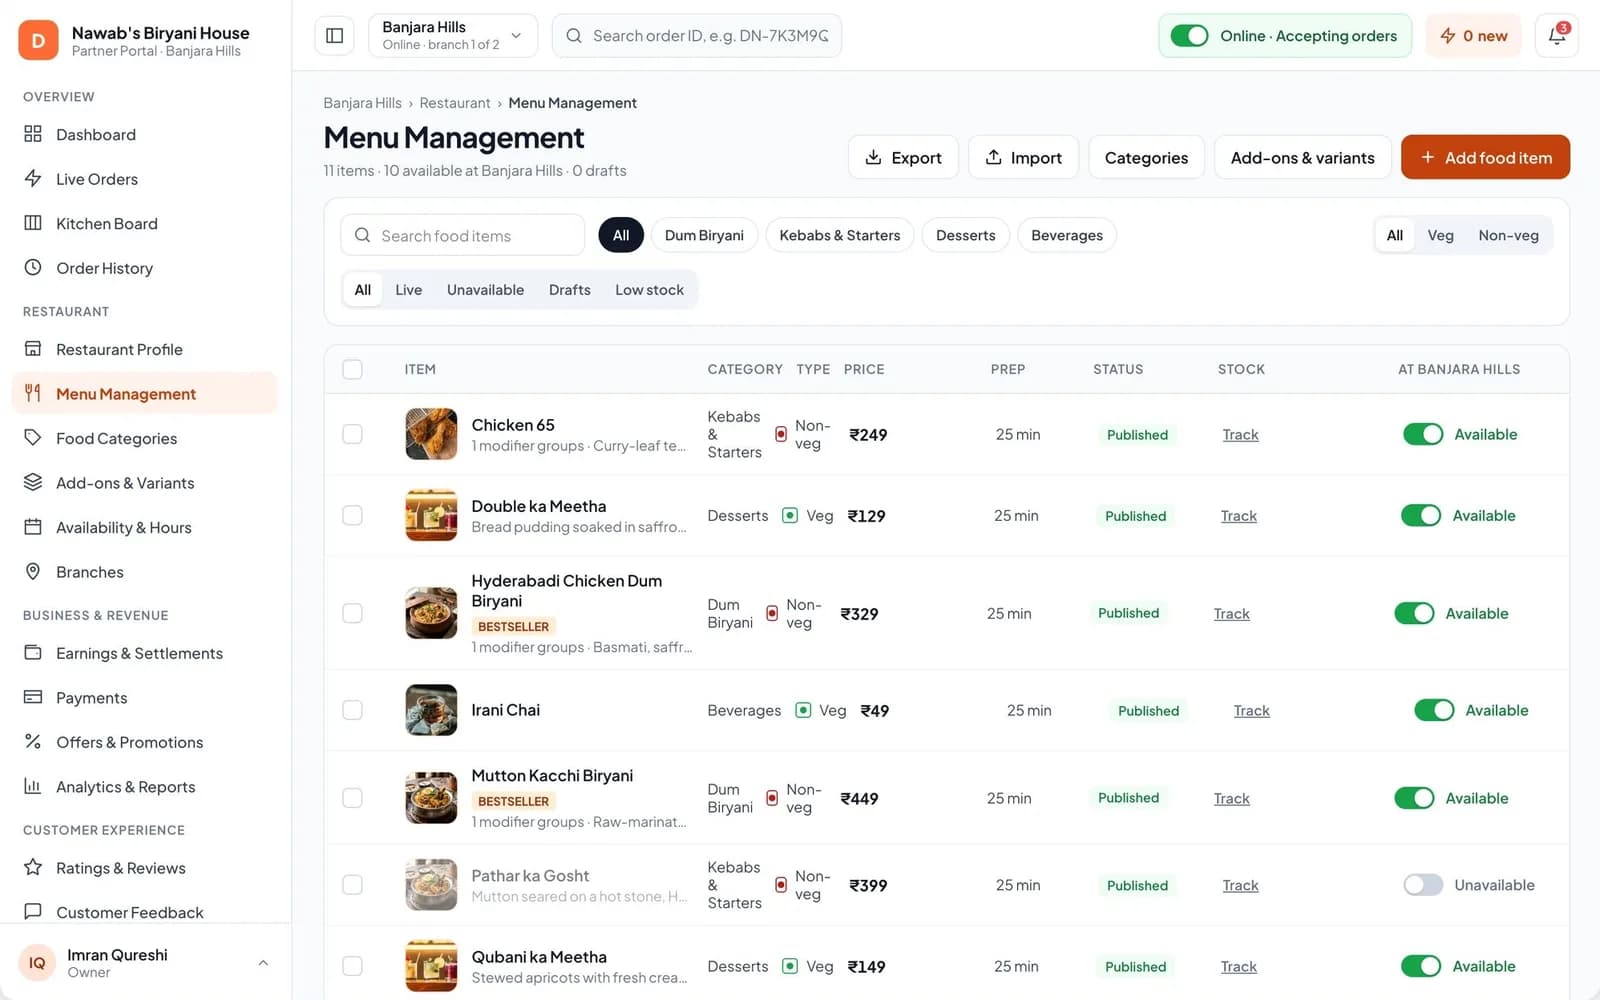Viewport: 1600px width, 1000px height.
Task: Filter by Beverages category
Action: click(1067, 235)
